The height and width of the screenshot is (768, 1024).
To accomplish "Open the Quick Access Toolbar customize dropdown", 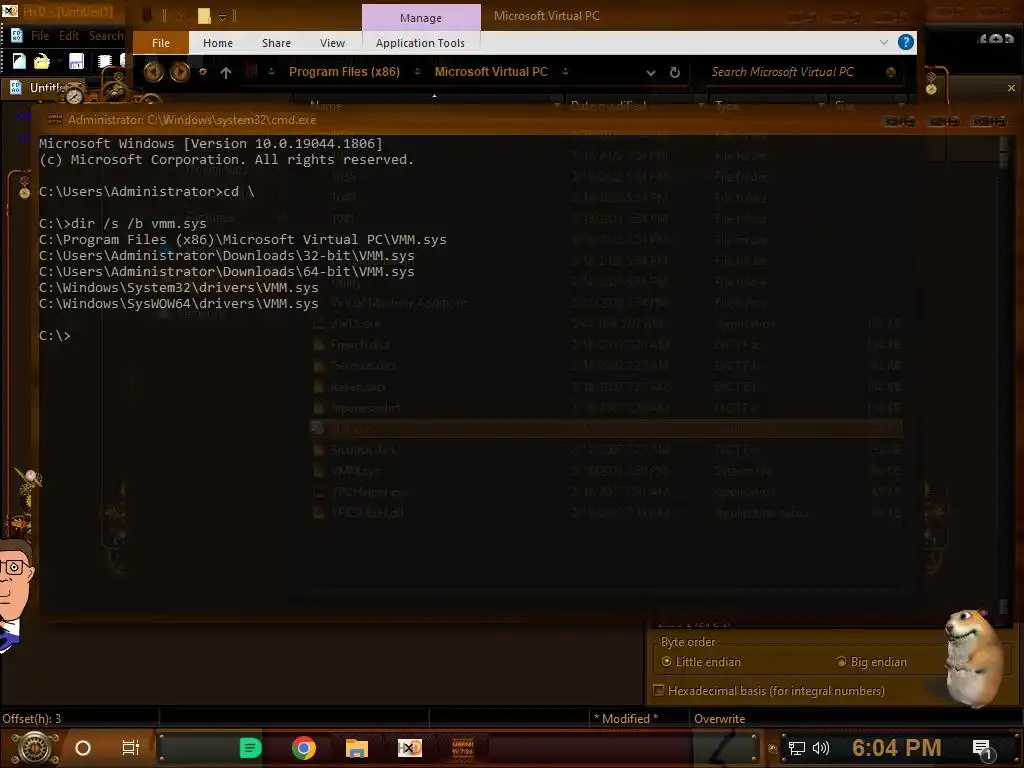I will point(222,16).
